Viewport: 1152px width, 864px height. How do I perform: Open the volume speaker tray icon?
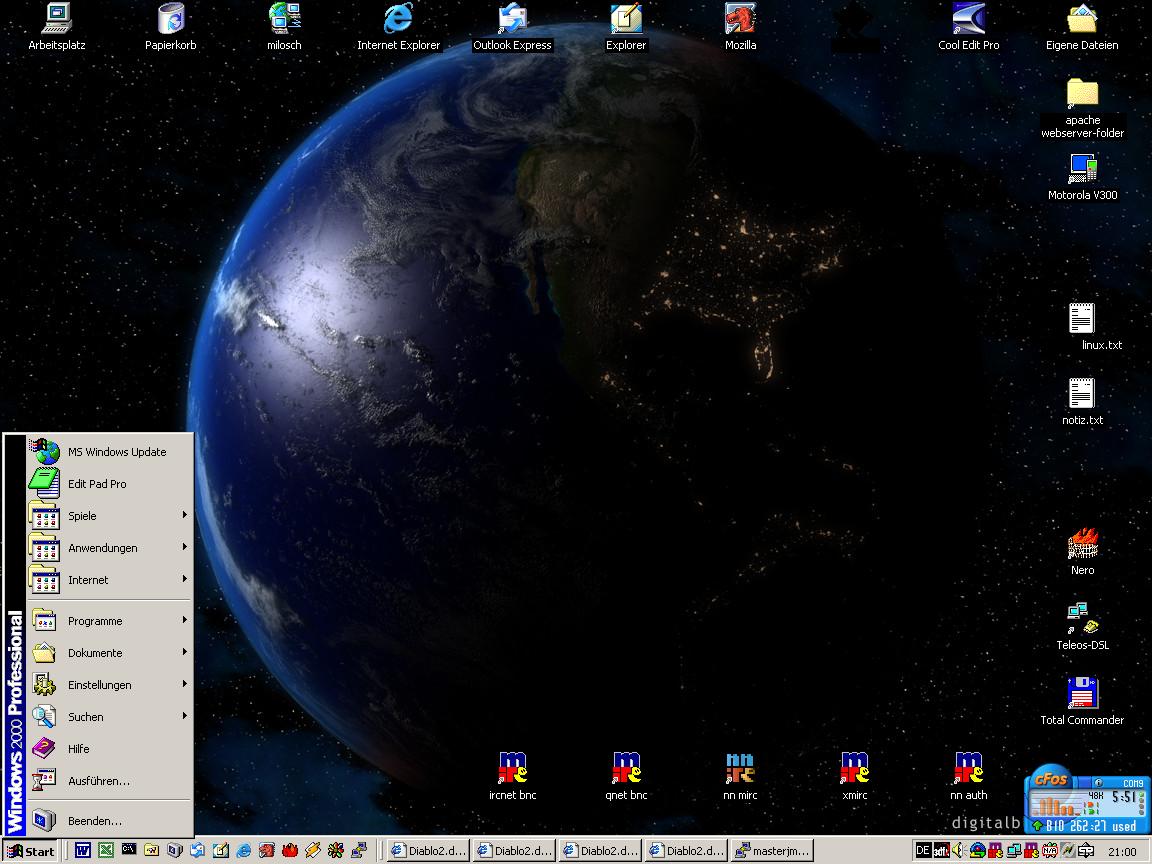[958, 851]
